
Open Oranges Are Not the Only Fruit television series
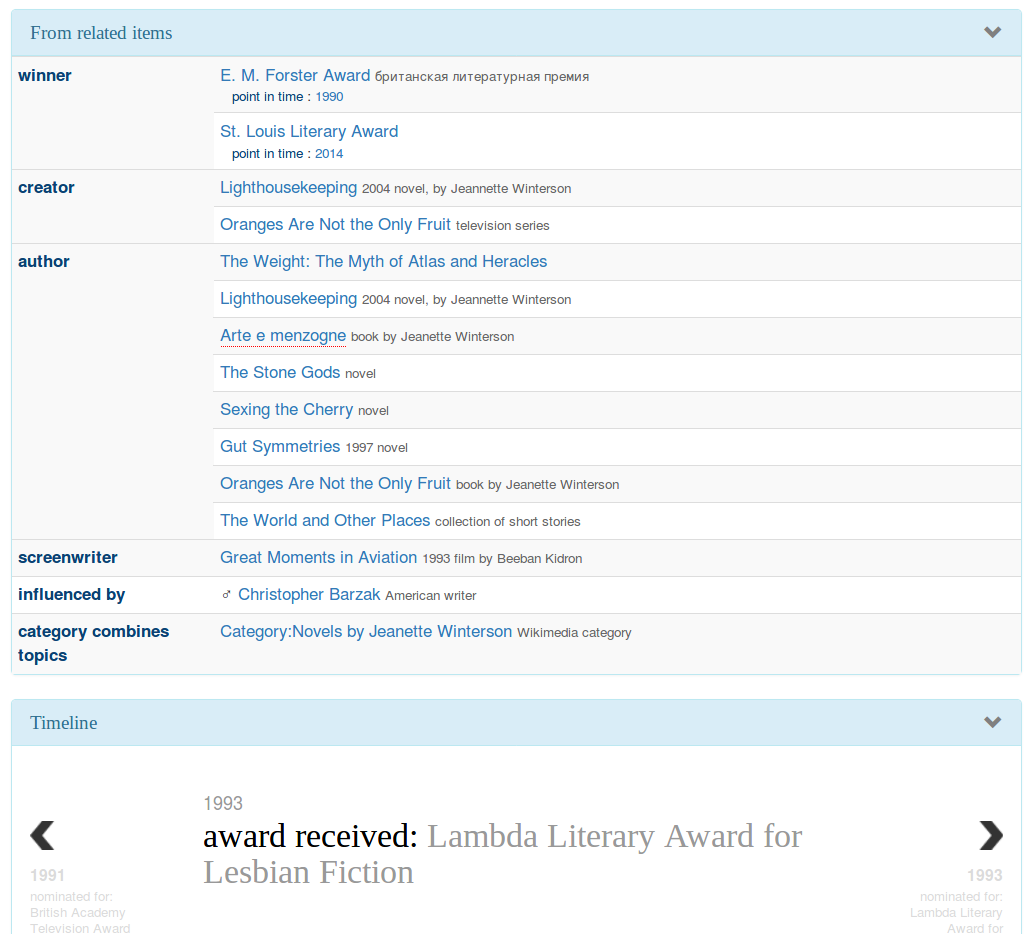pyautogui.click(x=335, y=224)
